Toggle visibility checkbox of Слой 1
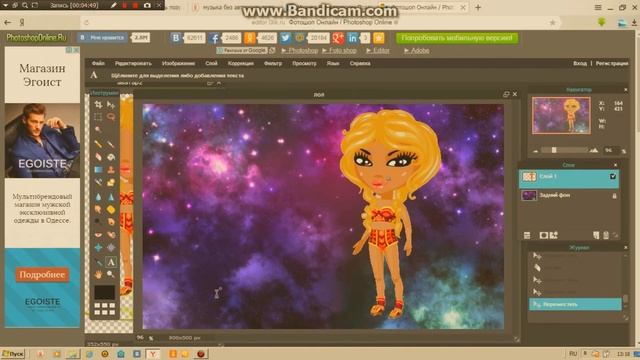This screenshot has width=640, height=360. tap(613, 176)
